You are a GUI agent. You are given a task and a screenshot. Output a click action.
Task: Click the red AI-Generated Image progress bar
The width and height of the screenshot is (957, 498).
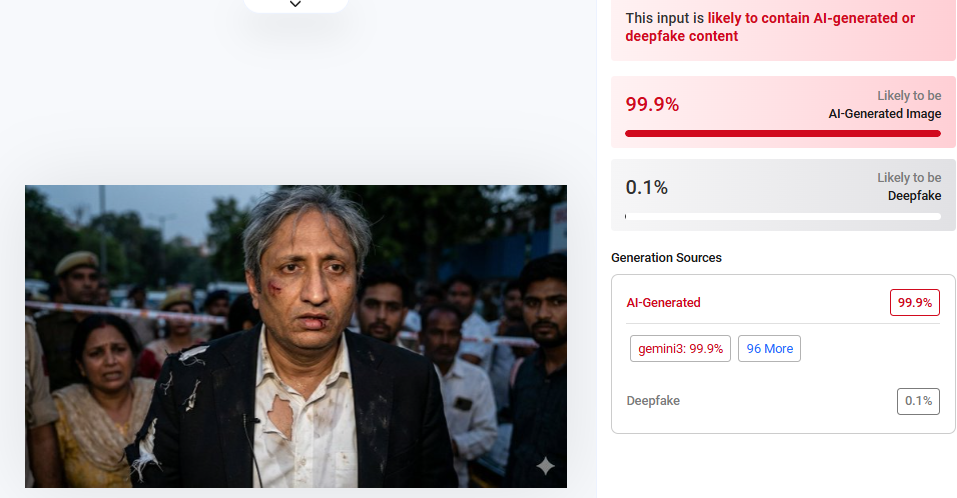[x=782, y=132]
